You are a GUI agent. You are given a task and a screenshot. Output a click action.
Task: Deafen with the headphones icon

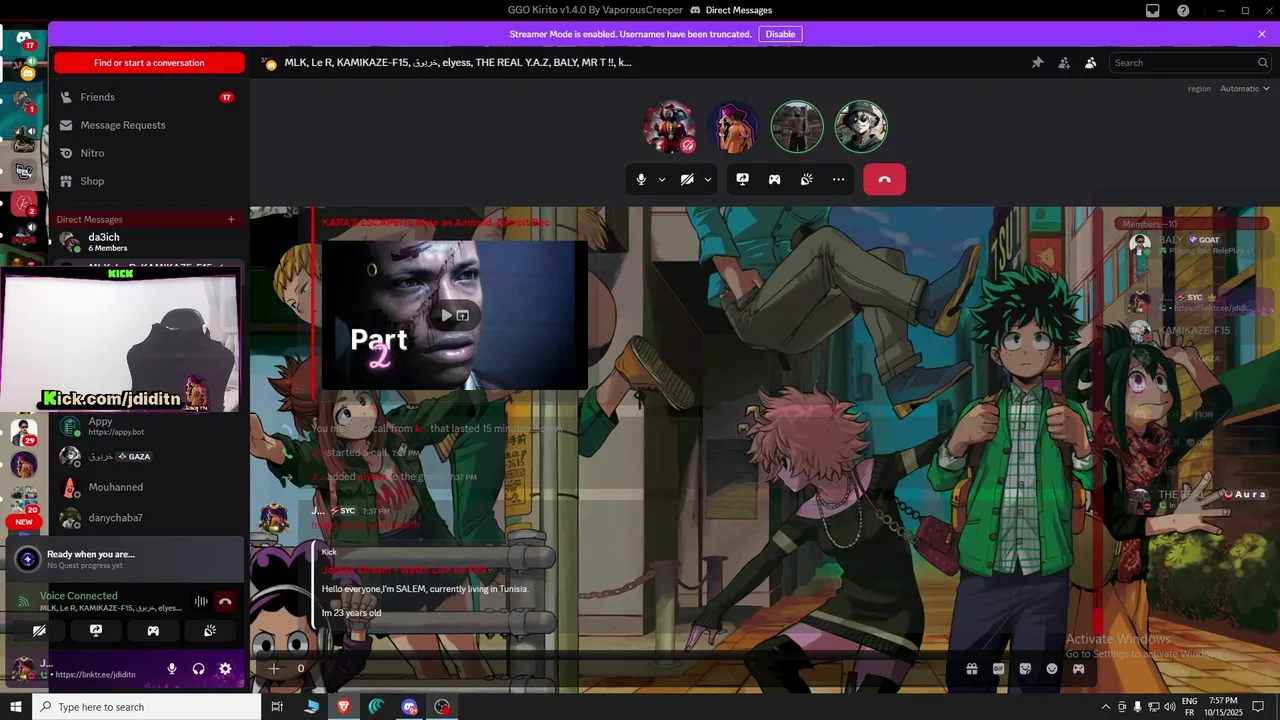coord(198,669)
